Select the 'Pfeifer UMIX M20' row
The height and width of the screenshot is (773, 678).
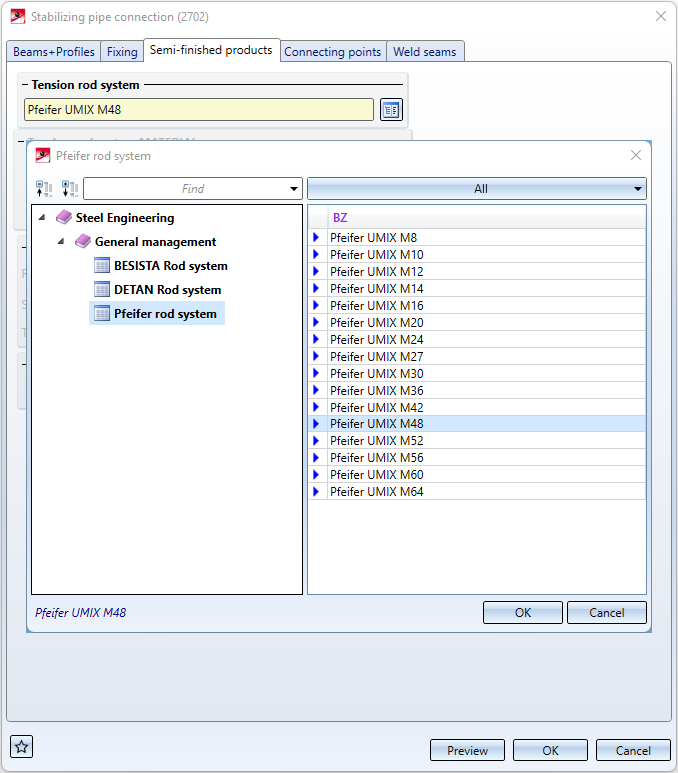click(x=477, y=322)
